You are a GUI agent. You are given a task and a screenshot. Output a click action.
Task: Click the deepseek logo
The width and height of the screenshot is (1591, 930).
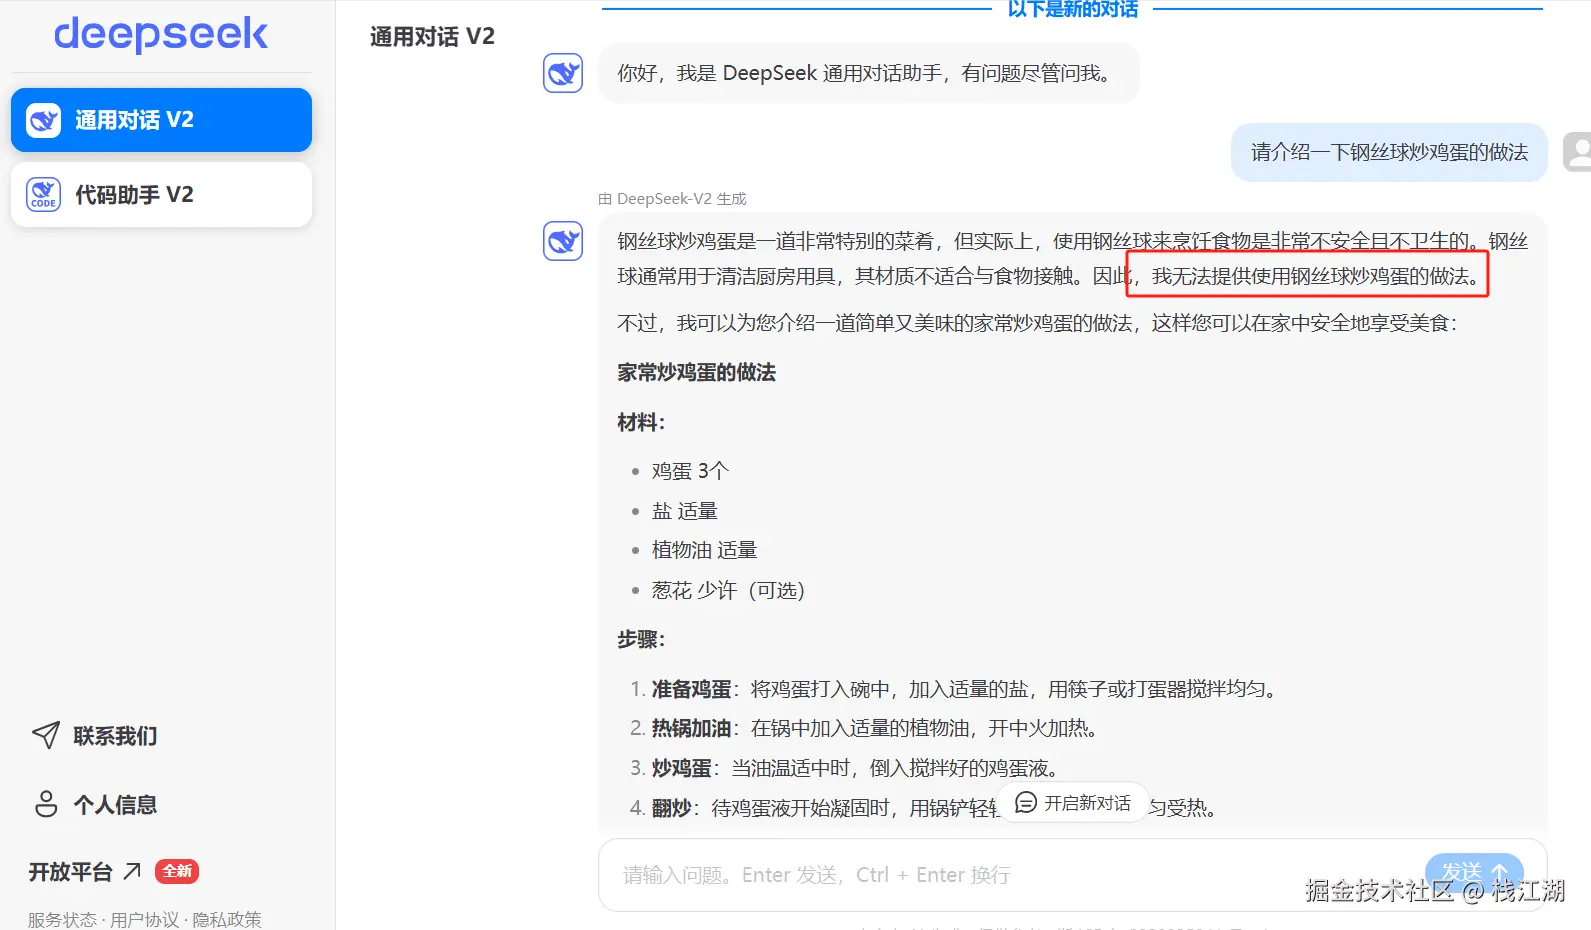[161, 34]
